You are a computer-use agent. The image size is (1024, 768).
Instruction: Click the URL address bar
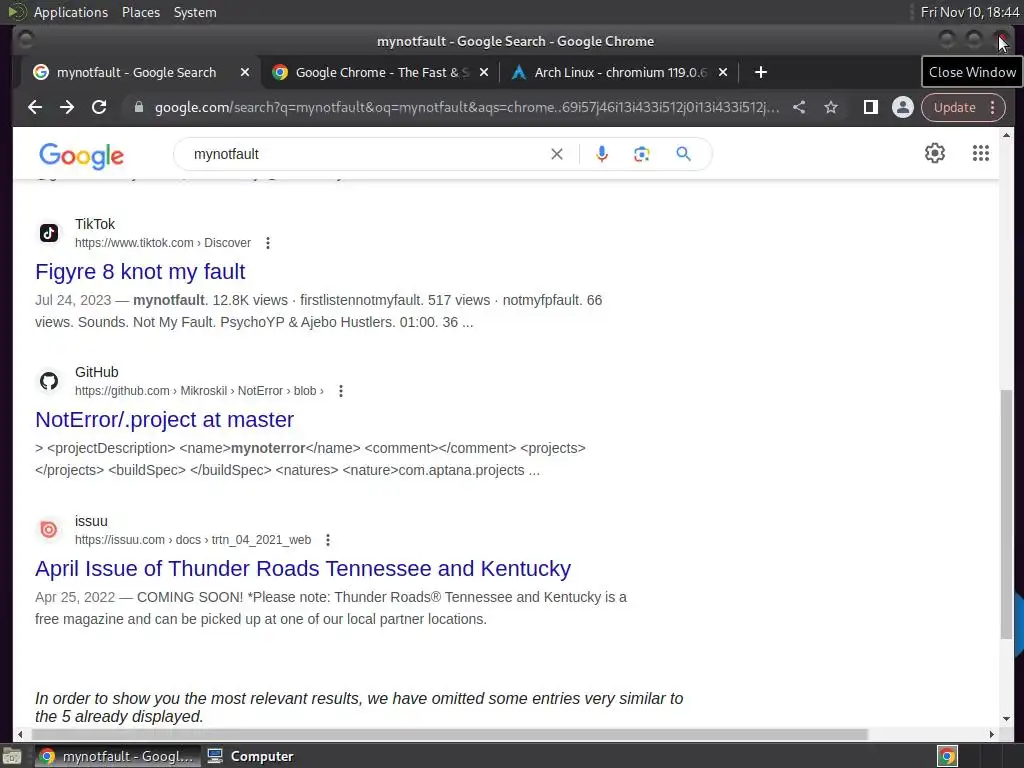[x=466, y=107]
